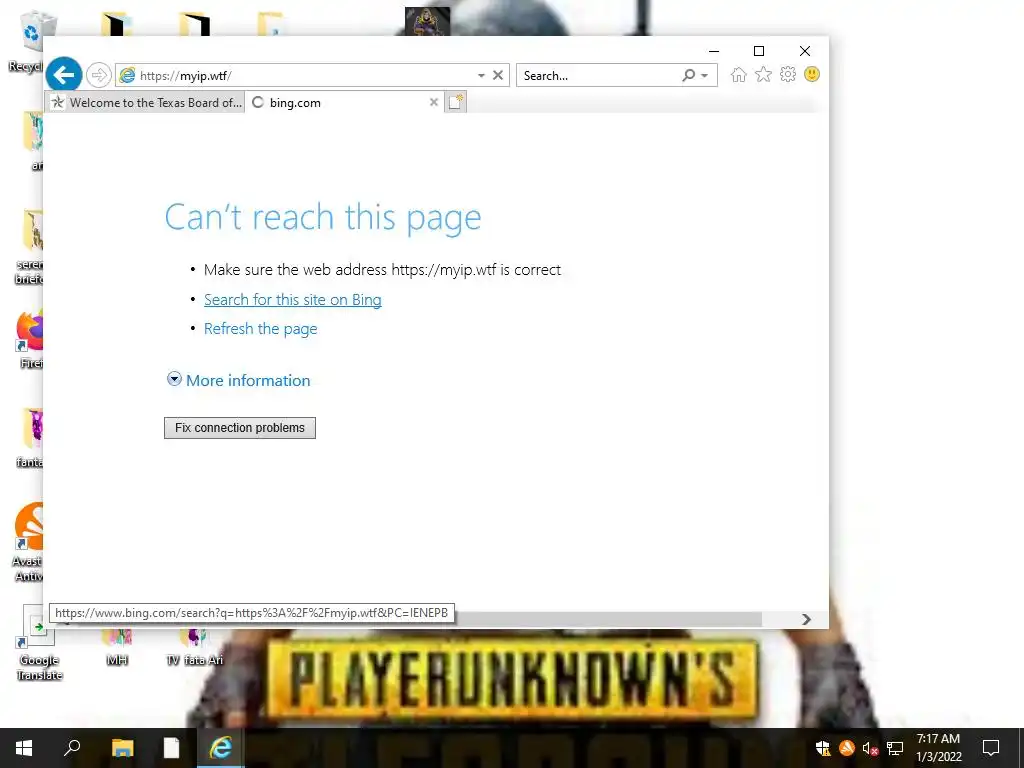Click the blank document icon on taskbar
The width and height of the screenshot is (1024, 768).
click(x=171, y=748)
